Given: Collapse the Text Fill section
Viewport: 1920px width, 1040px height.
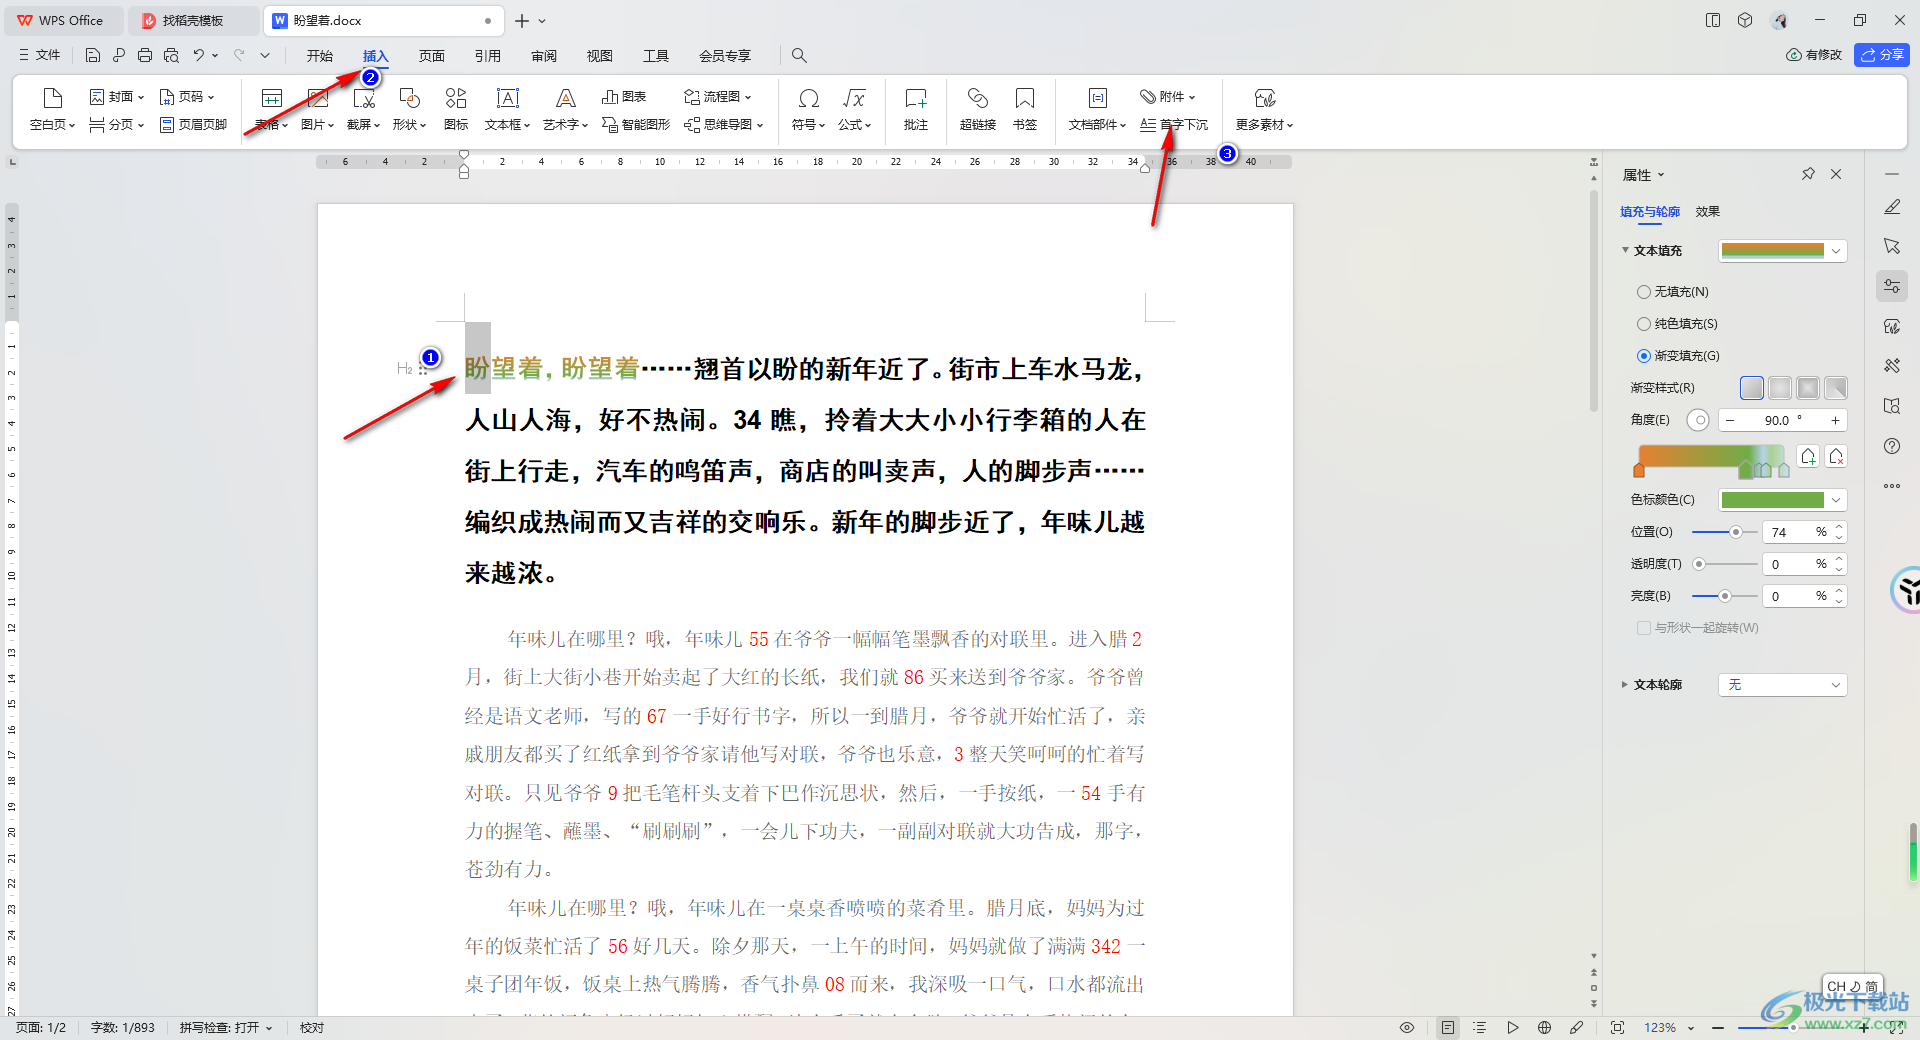Looking at the screenshot, I should pyautogui.click(x=1625, y=250).
